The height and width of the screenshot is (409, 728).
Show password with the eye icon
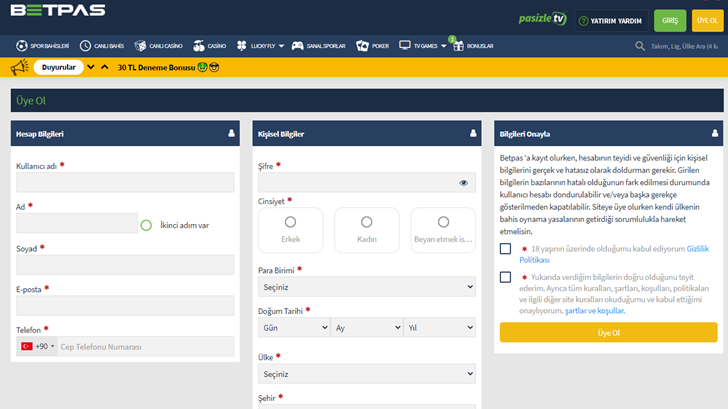[x=463, y=182]
